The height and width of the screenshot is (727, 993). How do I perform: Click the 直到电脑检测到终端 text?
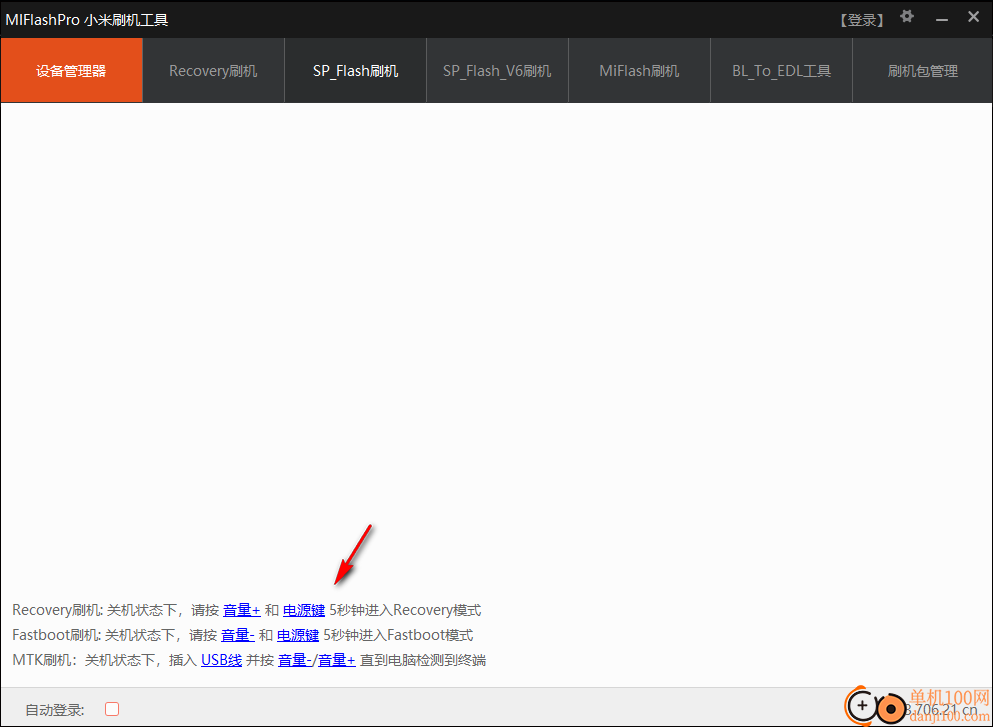[423, 661]
